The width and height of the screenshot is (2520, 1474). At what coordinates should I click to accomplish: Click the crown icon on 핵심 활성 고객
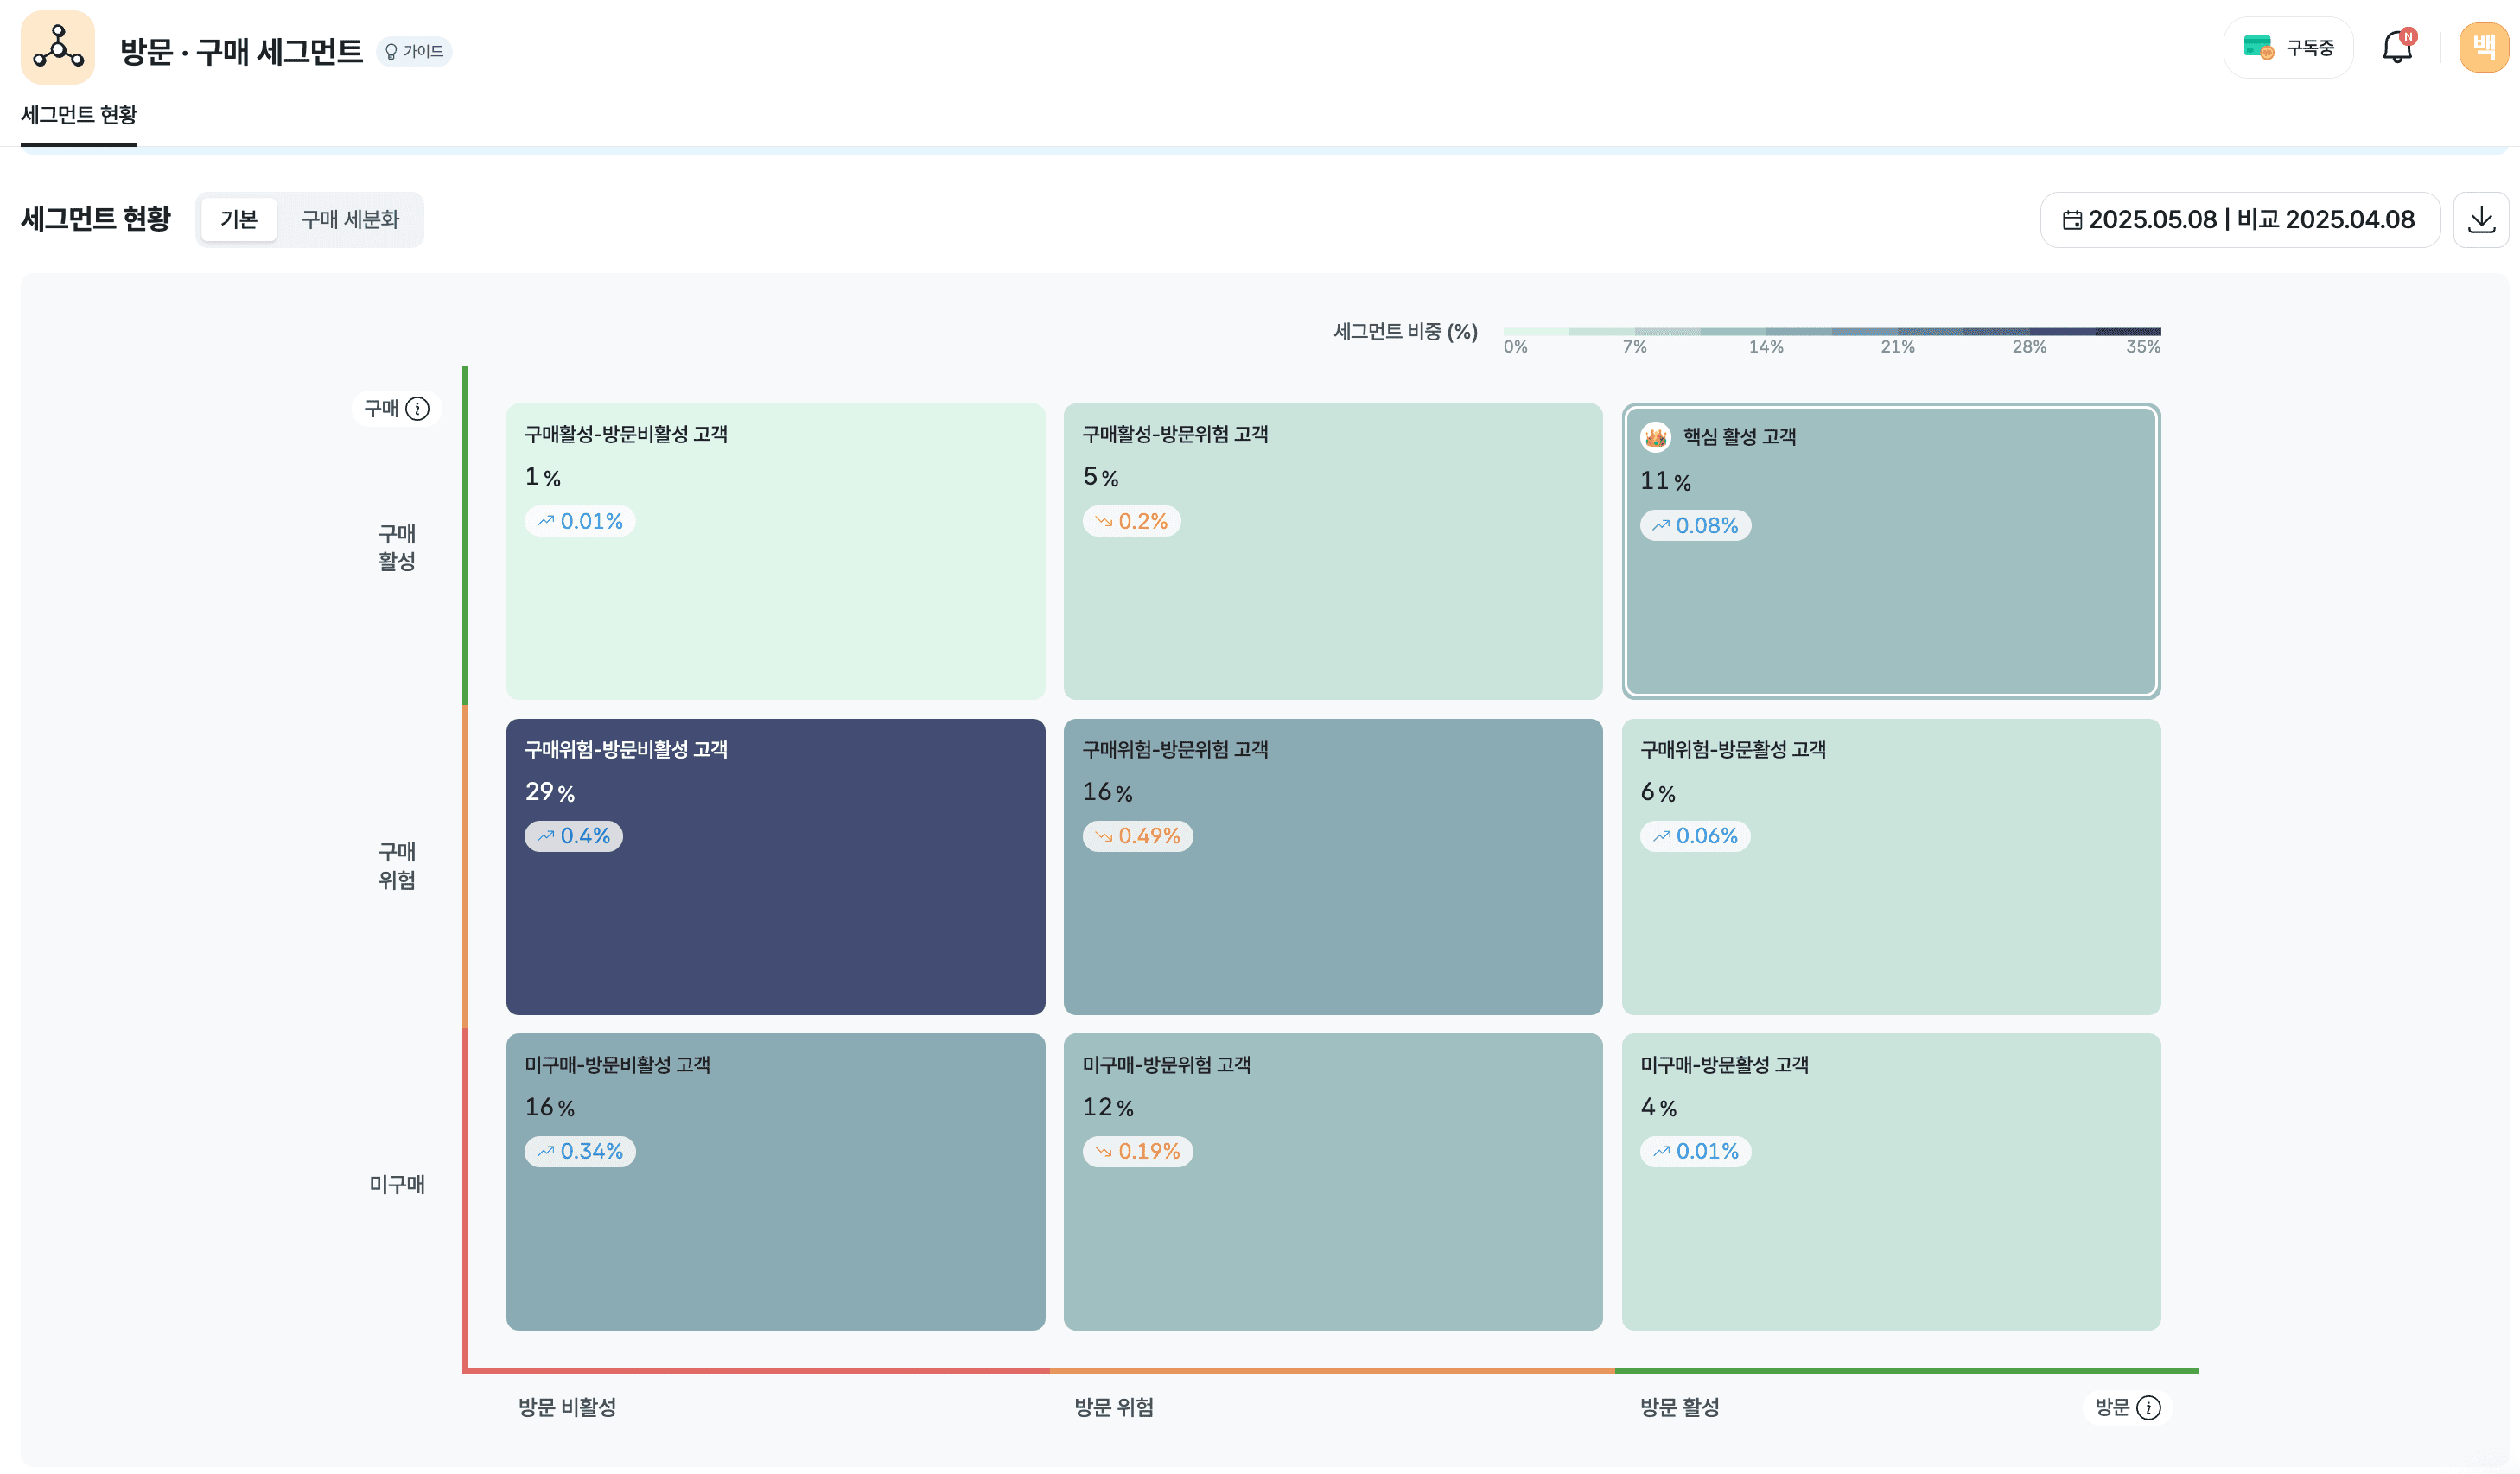click(1655, 437)
